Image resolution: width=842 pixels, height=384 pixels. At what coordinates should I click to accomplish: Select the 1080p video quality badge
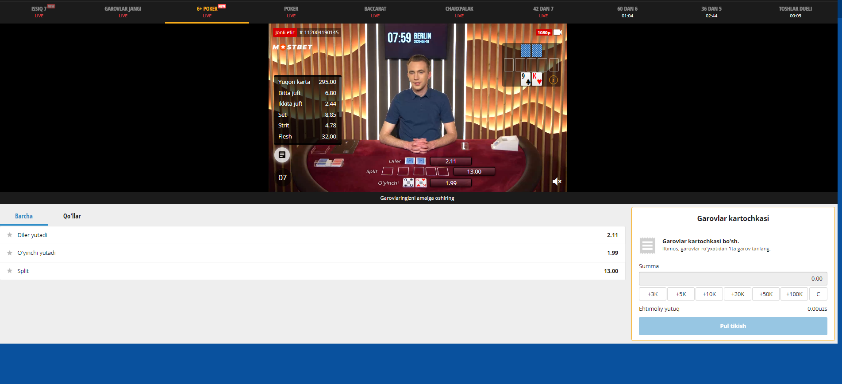(543, 32)
